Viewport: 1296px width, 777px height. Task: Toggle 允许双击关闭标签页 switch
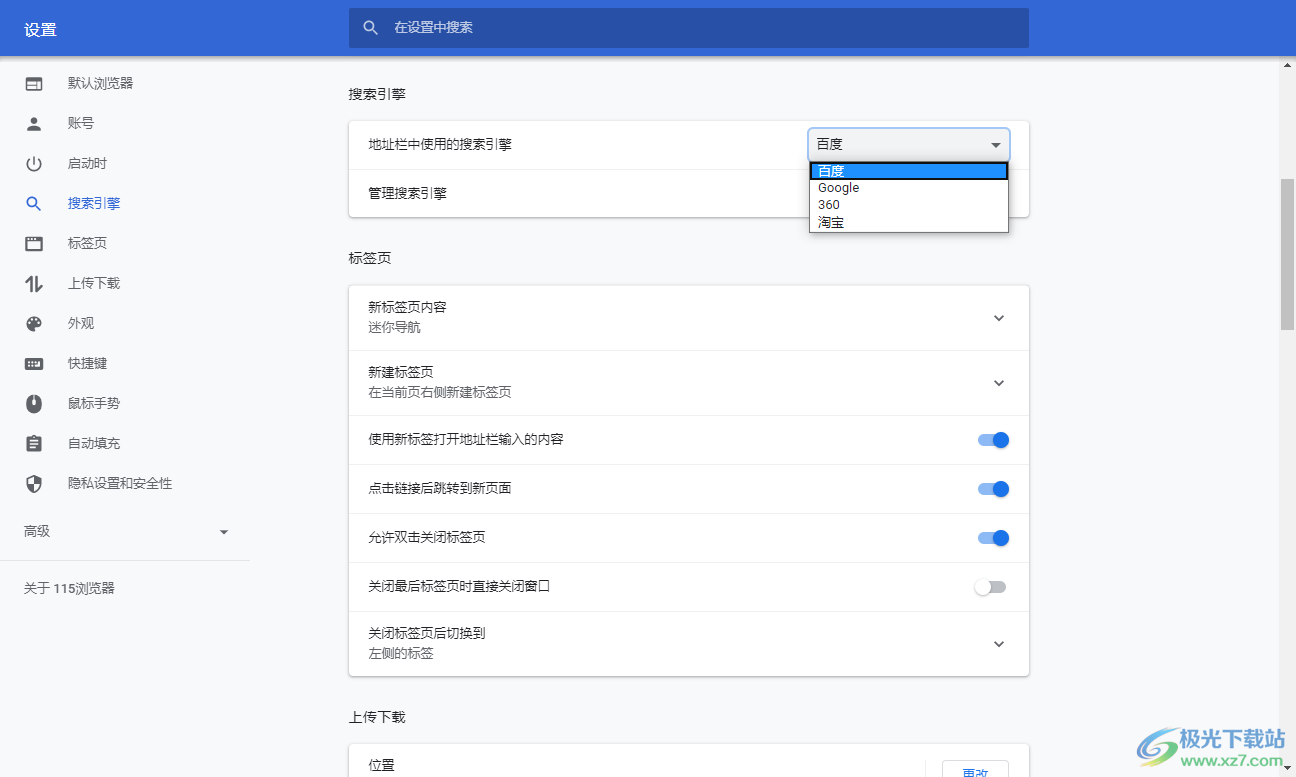tap(993, 538)
